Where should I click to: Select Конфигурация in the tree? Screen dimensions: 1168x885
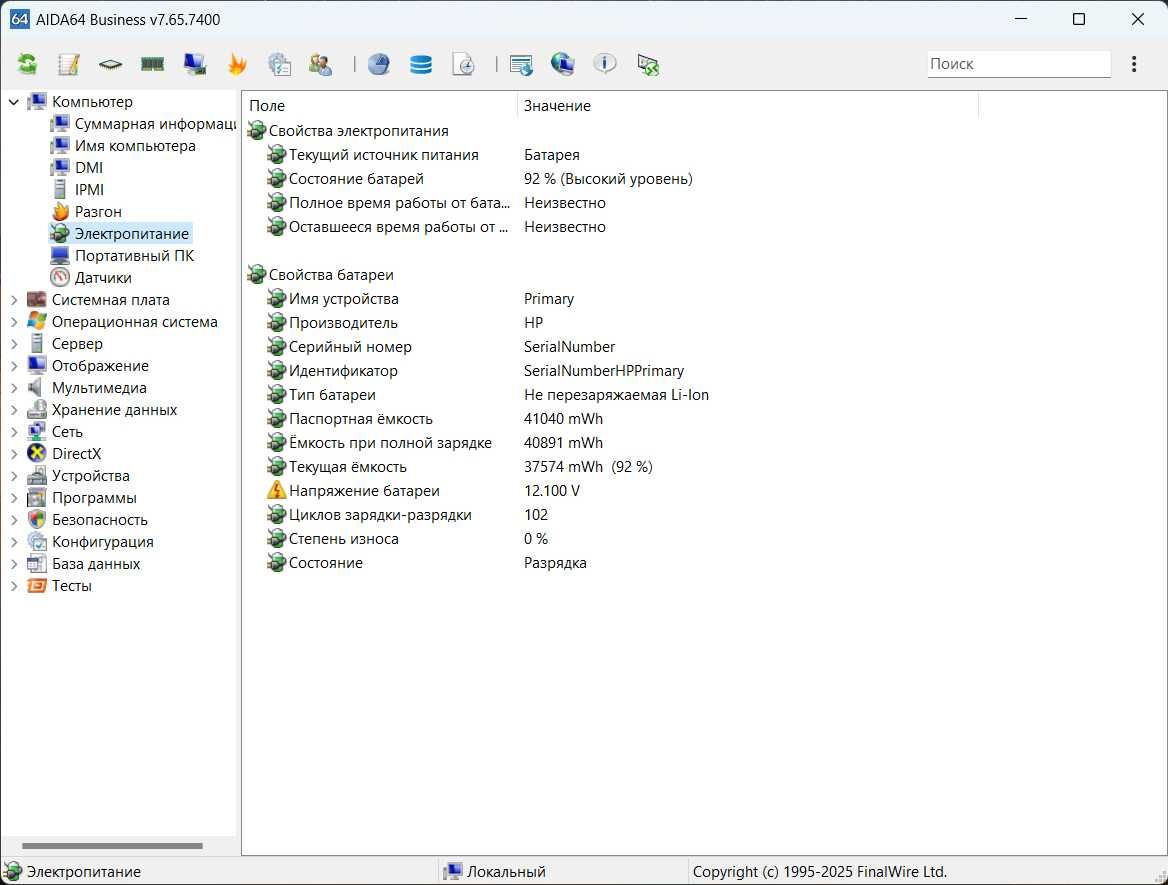click(x=102, y=542)
